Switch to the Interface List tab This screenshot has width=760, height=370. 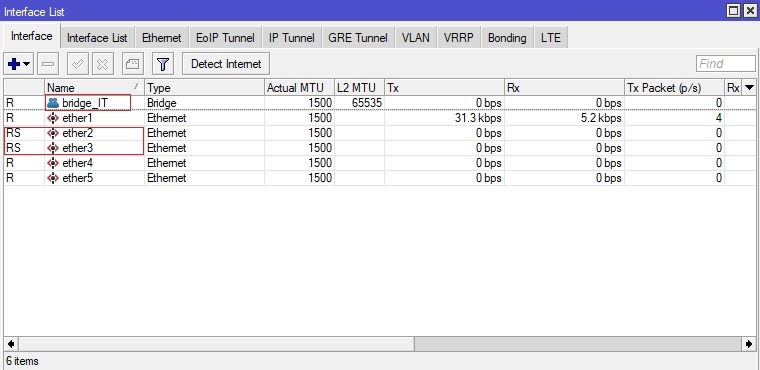pos(97,38)
